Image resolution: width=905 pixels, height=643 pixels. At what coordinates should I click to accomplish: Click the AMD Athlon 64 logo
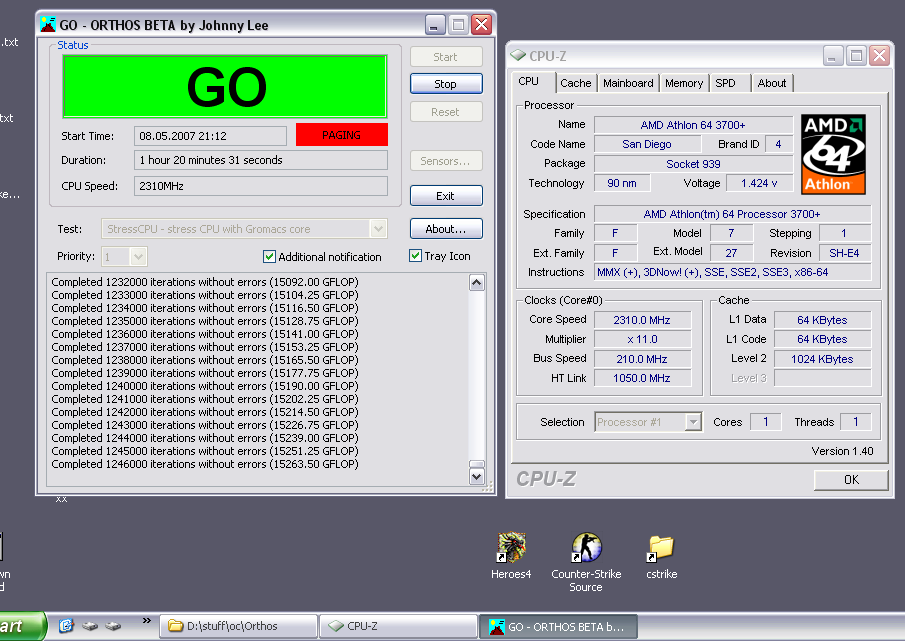pyautogui.click(x=833, y=154)
